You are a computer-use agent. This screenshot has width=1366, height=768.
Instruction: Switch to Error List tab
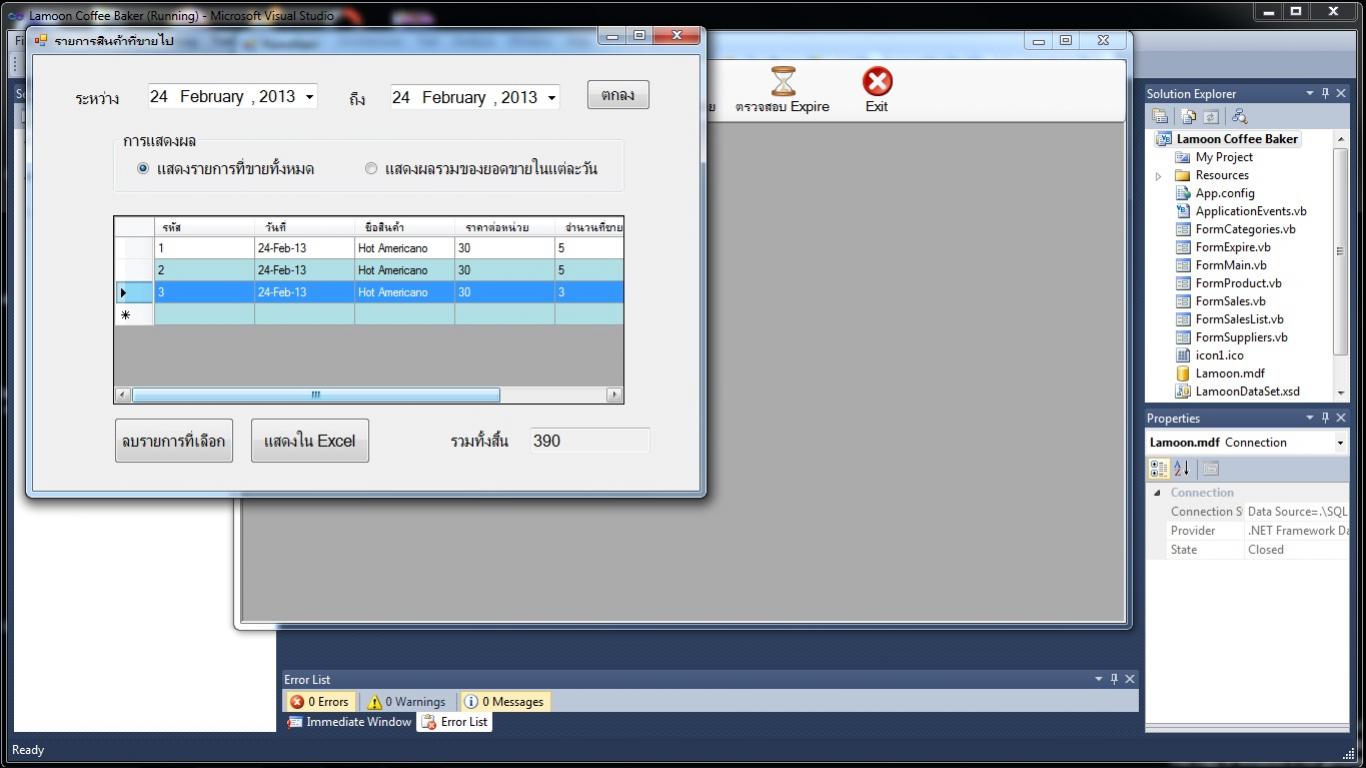tap(455, 722)
